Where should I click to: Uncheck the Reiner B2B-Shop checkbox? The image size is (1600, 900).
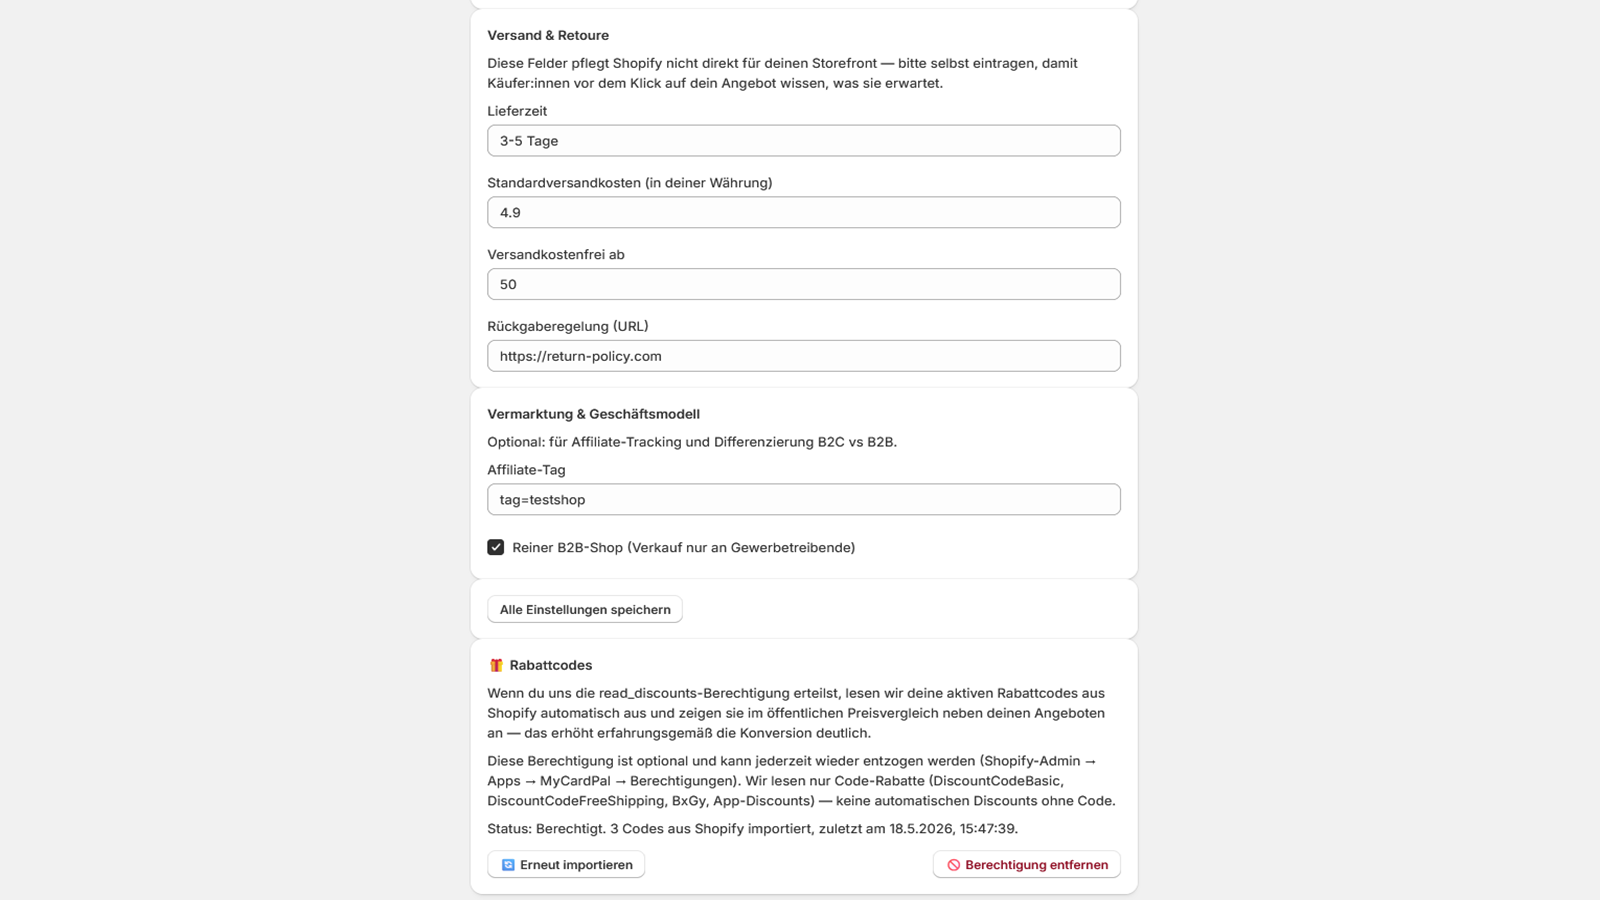(496, 547)
